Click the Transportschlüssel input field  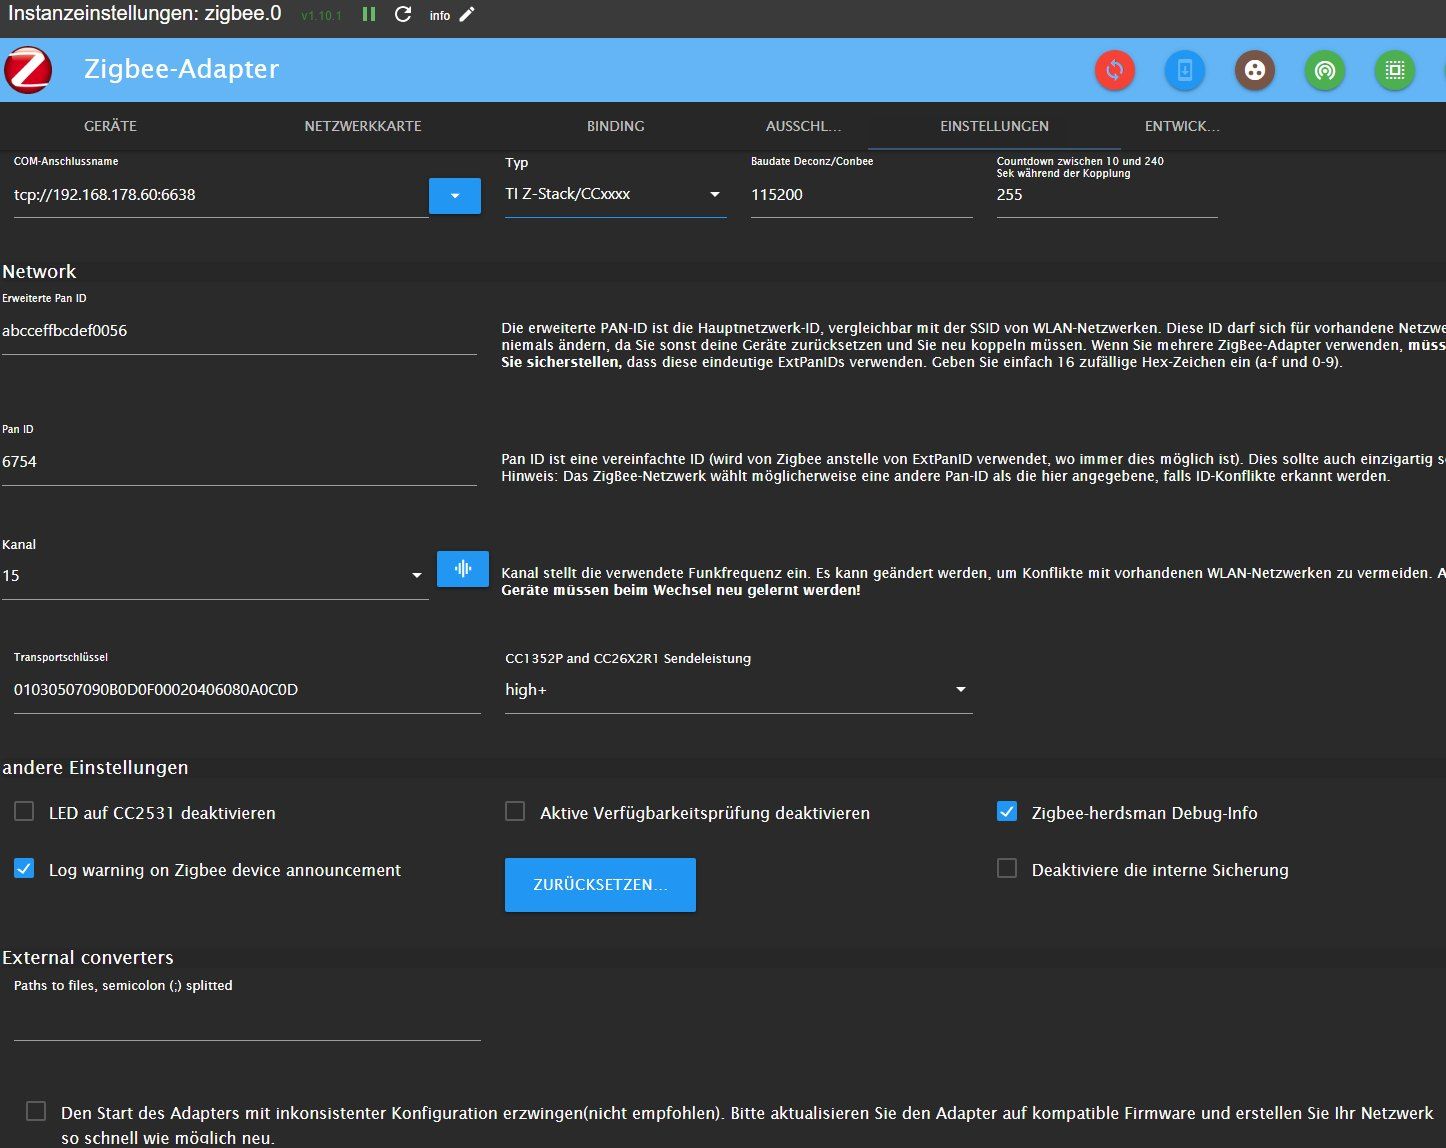[247, 690]
